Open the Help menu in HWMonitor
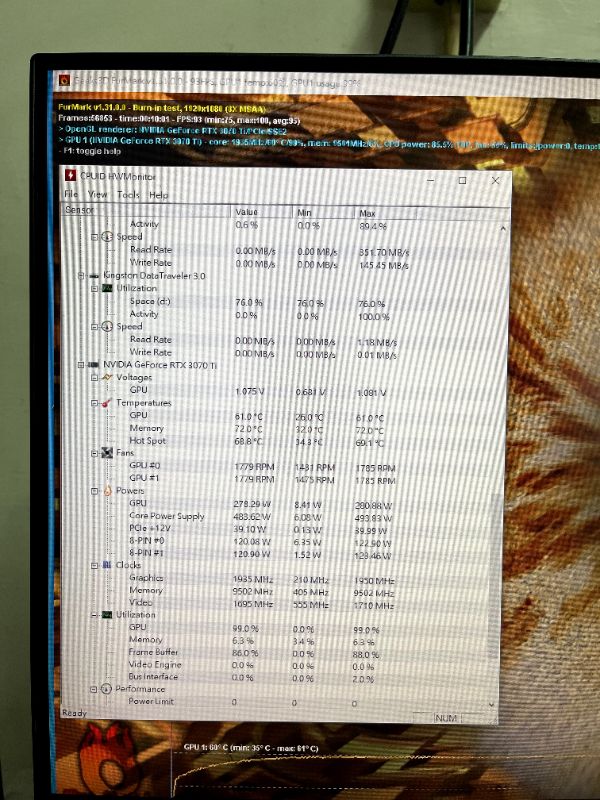 click(158, 195)
